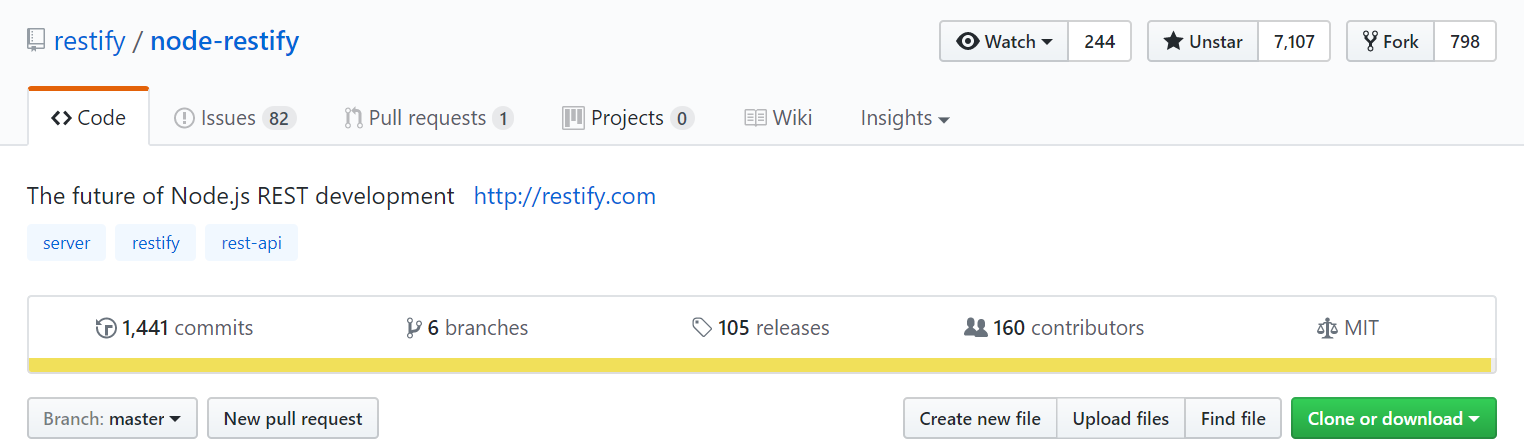View the 105 releases page
This screenshot has height=448, width=1524.
[x=761, y=328]
